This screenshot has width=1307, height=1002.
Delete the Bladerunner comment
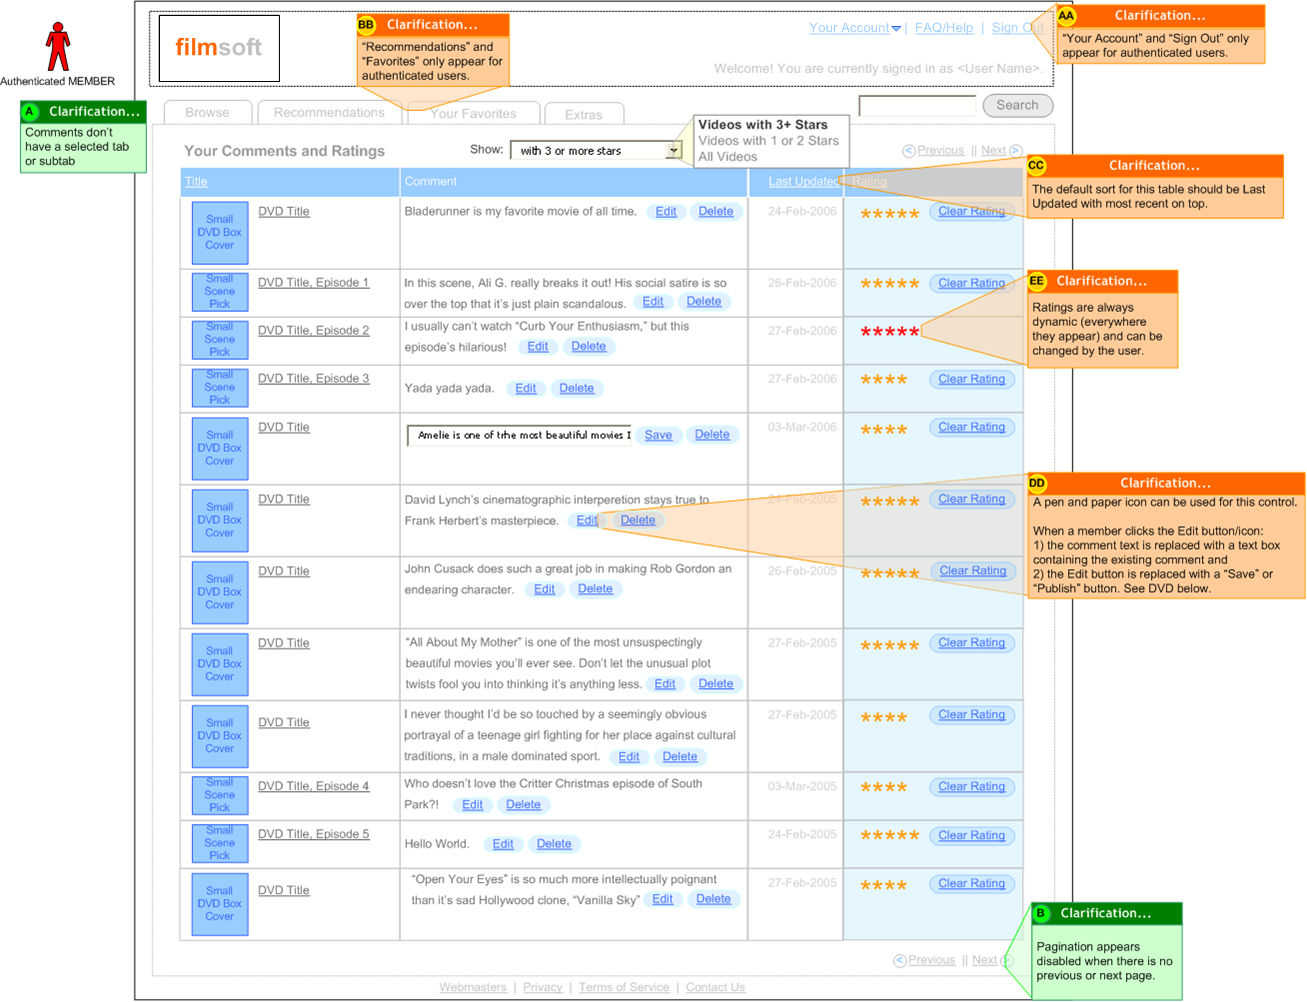point(716,212)
